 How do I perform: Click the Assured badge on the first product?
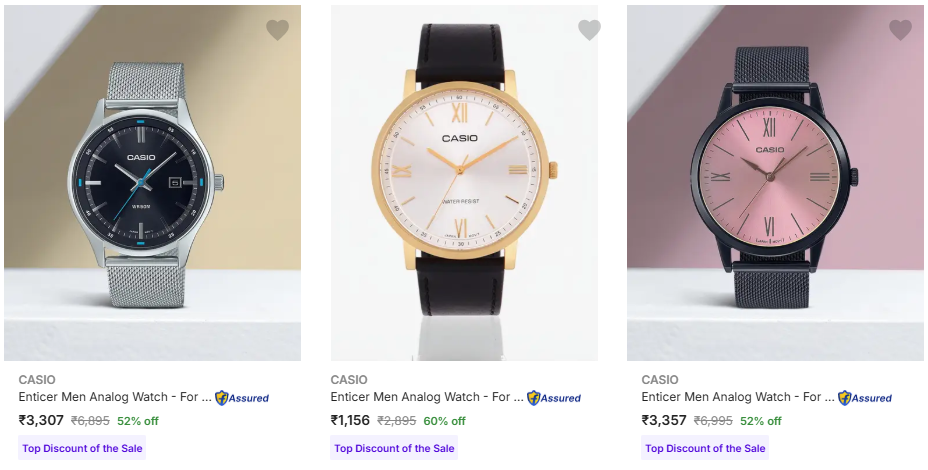(242, 398)
